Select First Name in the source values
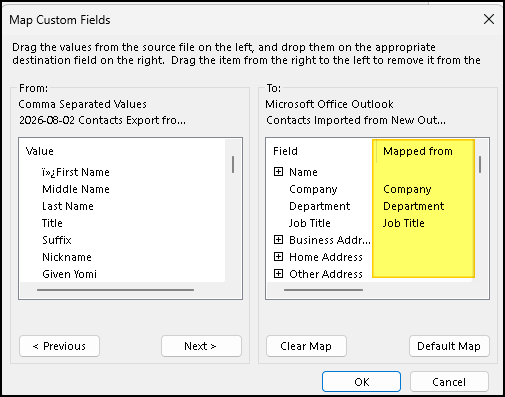505x397 pixels. (76, 172)
